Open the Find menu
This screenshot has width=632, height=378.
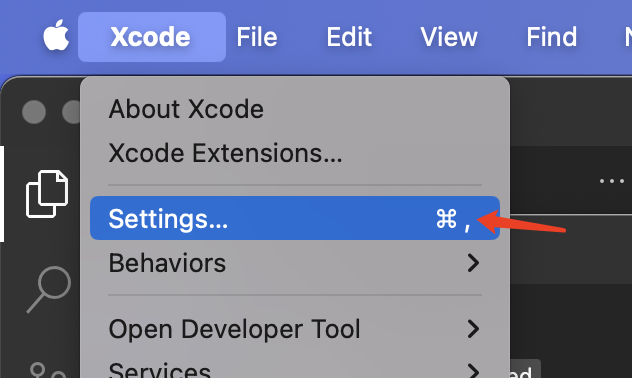551,37
